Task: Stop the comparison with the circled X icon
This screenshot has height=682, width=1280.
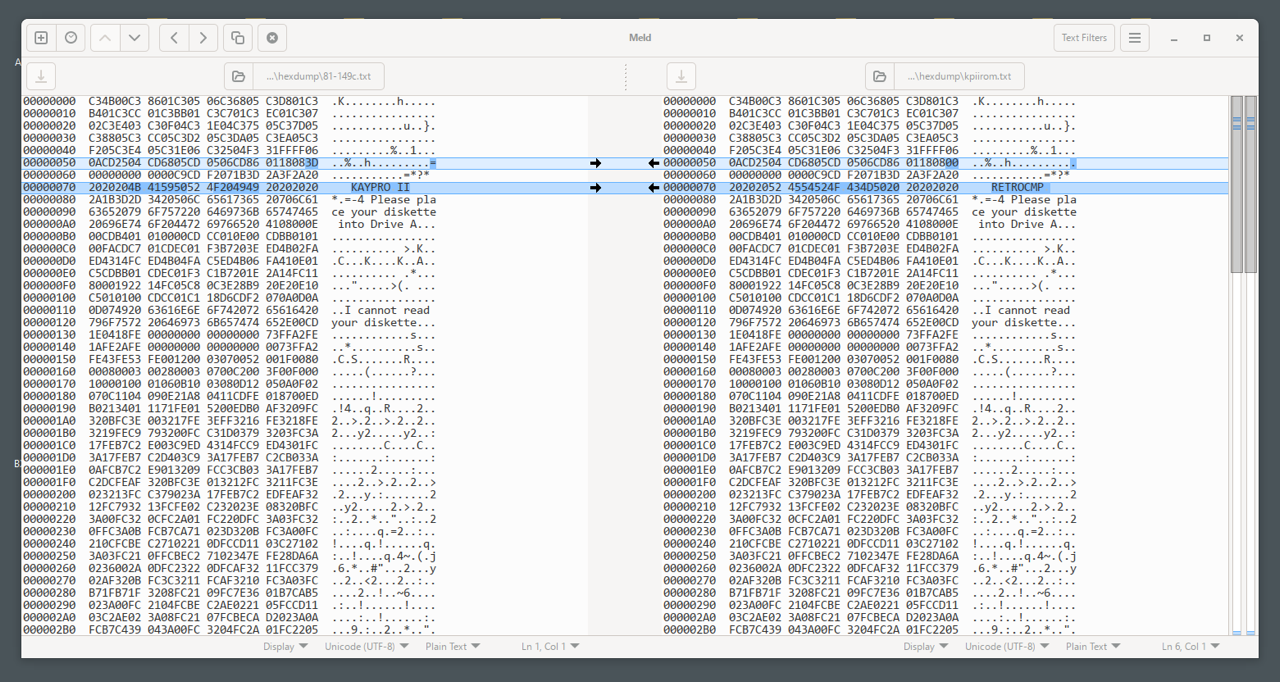Action: [272, 38]
